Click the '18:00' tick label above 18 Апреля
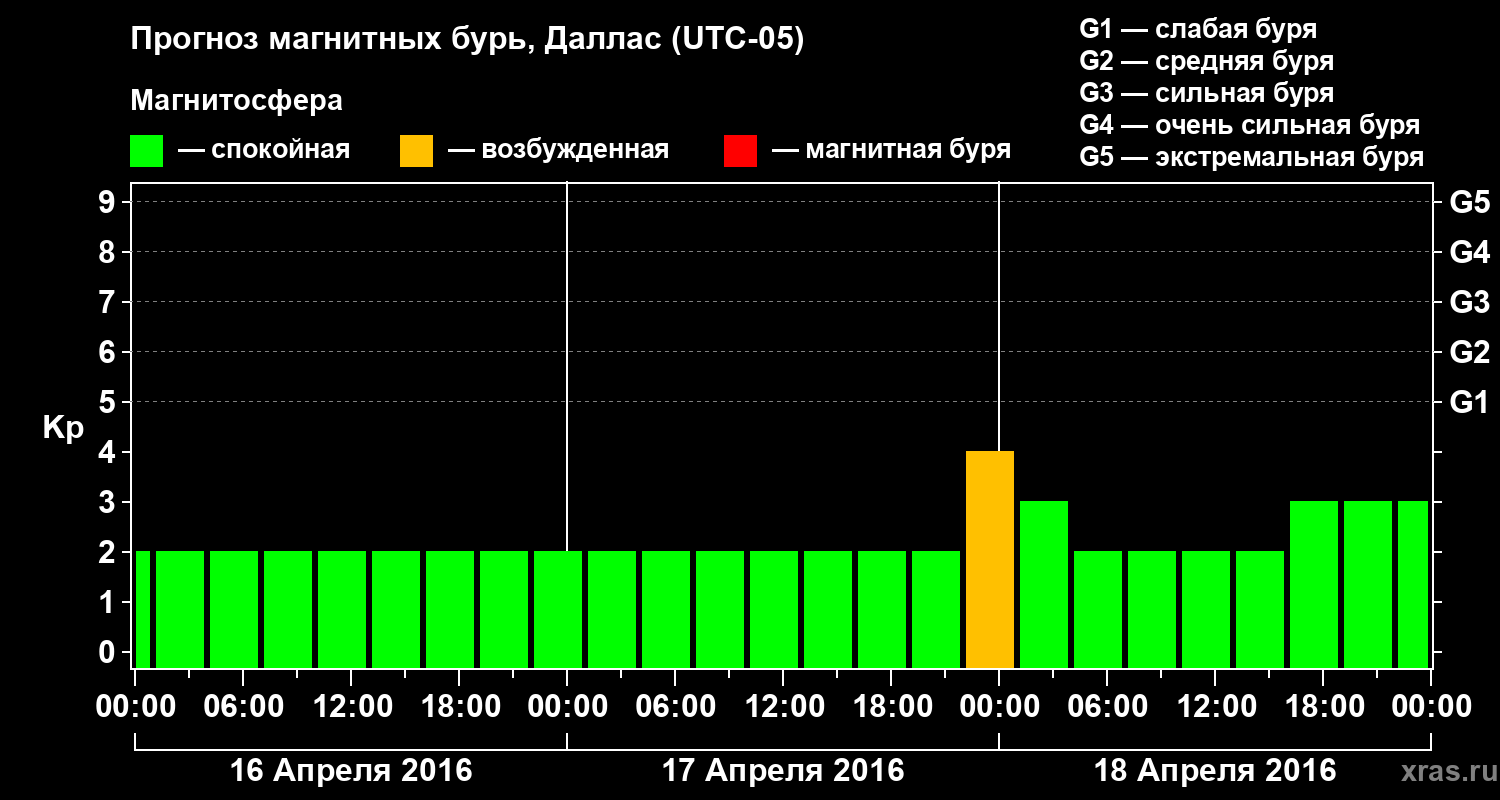 [x=1323, y=707]
